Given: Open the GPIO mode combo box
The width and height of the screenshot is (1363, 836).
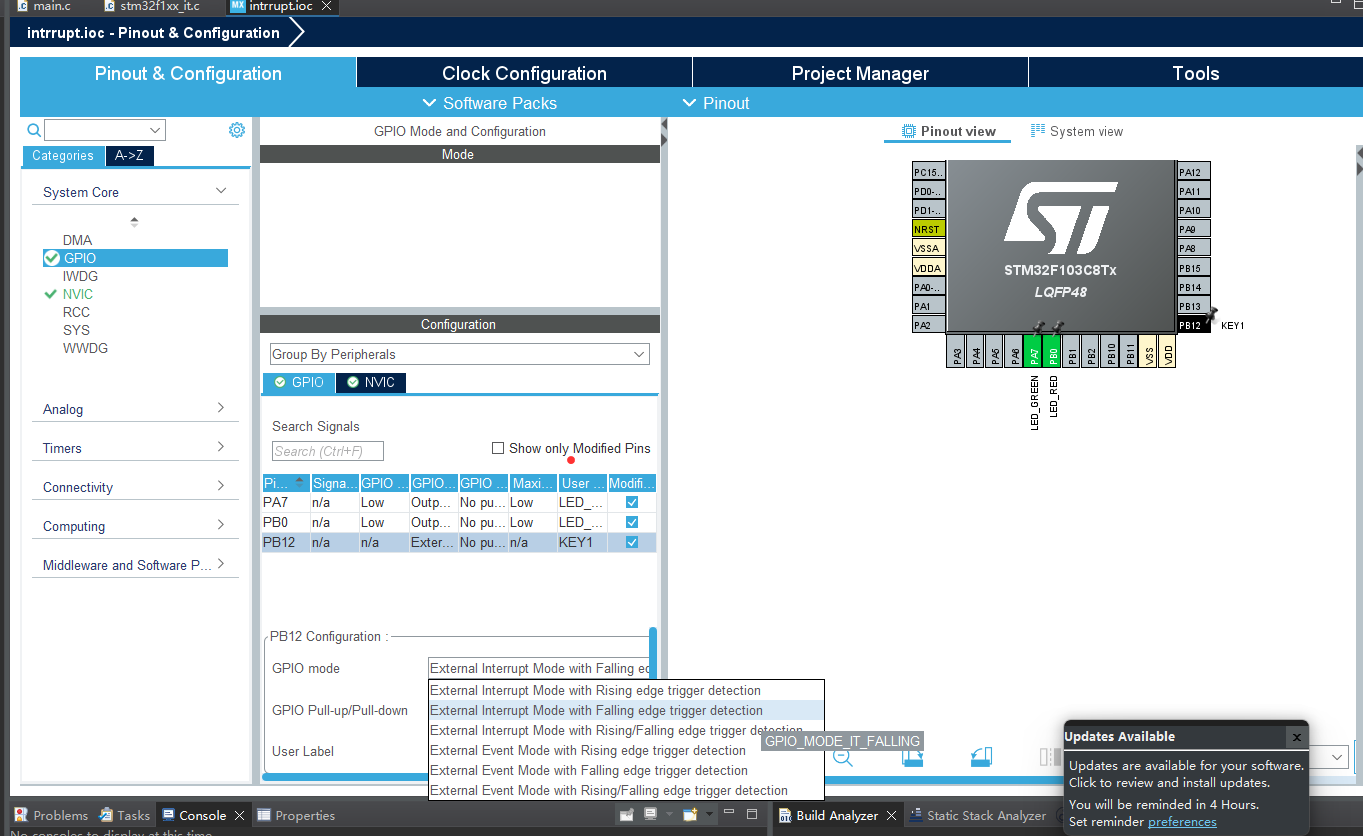Looking at the screenshot, I should [x=540, y=668].
